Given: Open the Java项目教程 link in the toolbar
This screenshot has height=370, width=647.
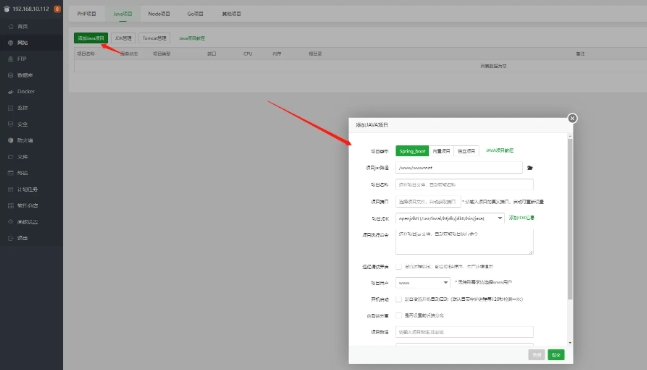Looking at the screenshot, I should coord(191,38).
